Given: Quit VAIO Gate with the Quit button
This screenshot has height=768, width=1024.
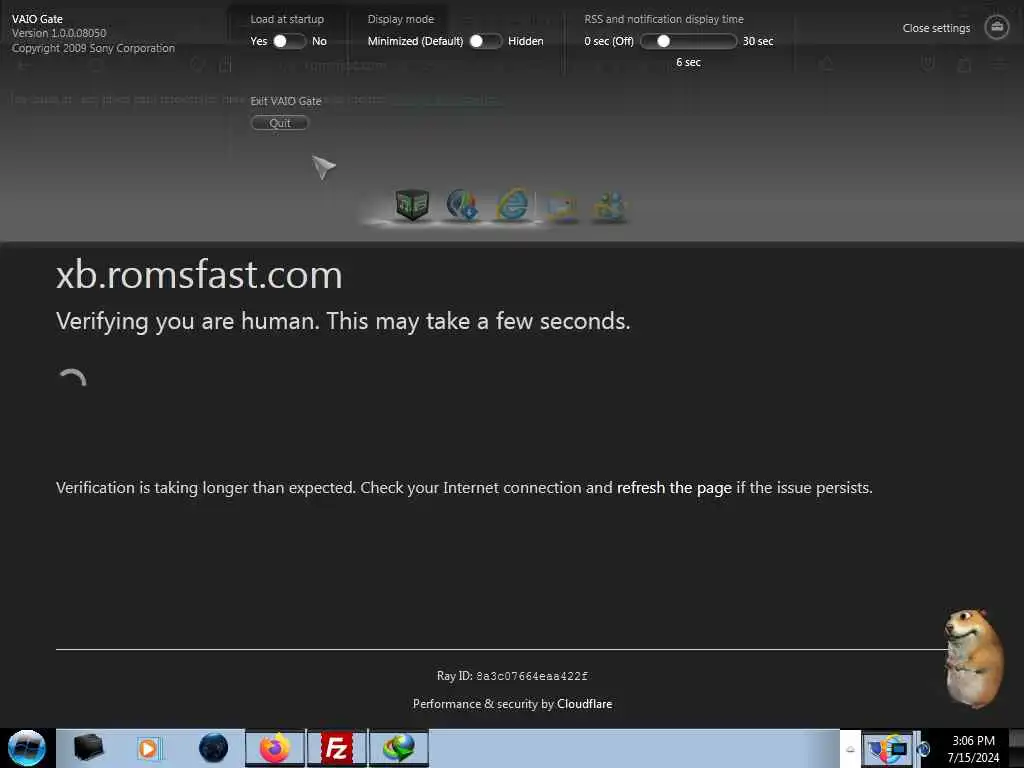Looking at the screenshot, I should (x=280, y=123).
